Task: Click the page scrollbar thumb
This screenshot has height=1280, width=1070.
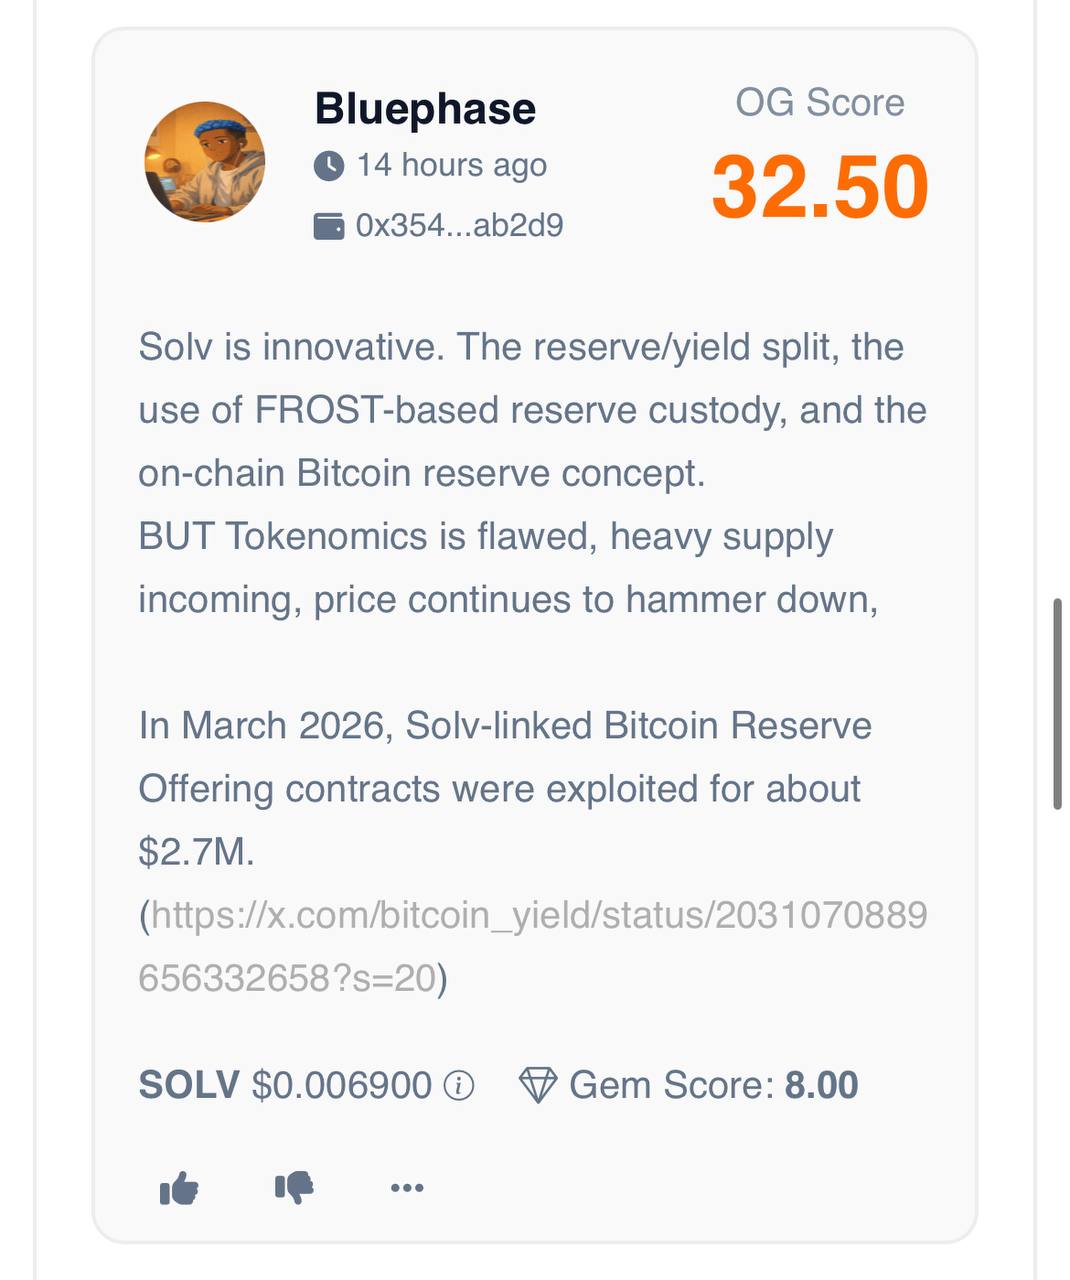Action: coord(1057,703)
